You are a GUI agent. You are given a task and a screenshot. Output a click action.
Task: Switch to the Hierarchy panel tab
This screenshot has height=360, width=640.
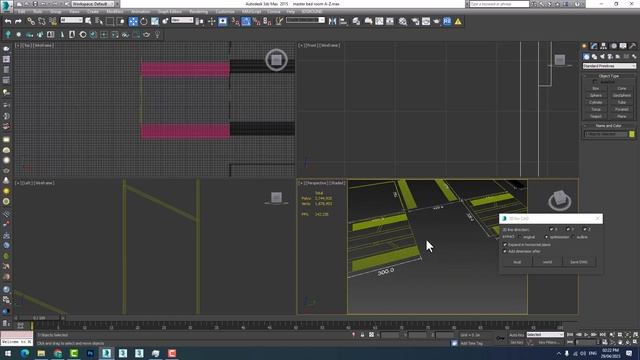603,46
